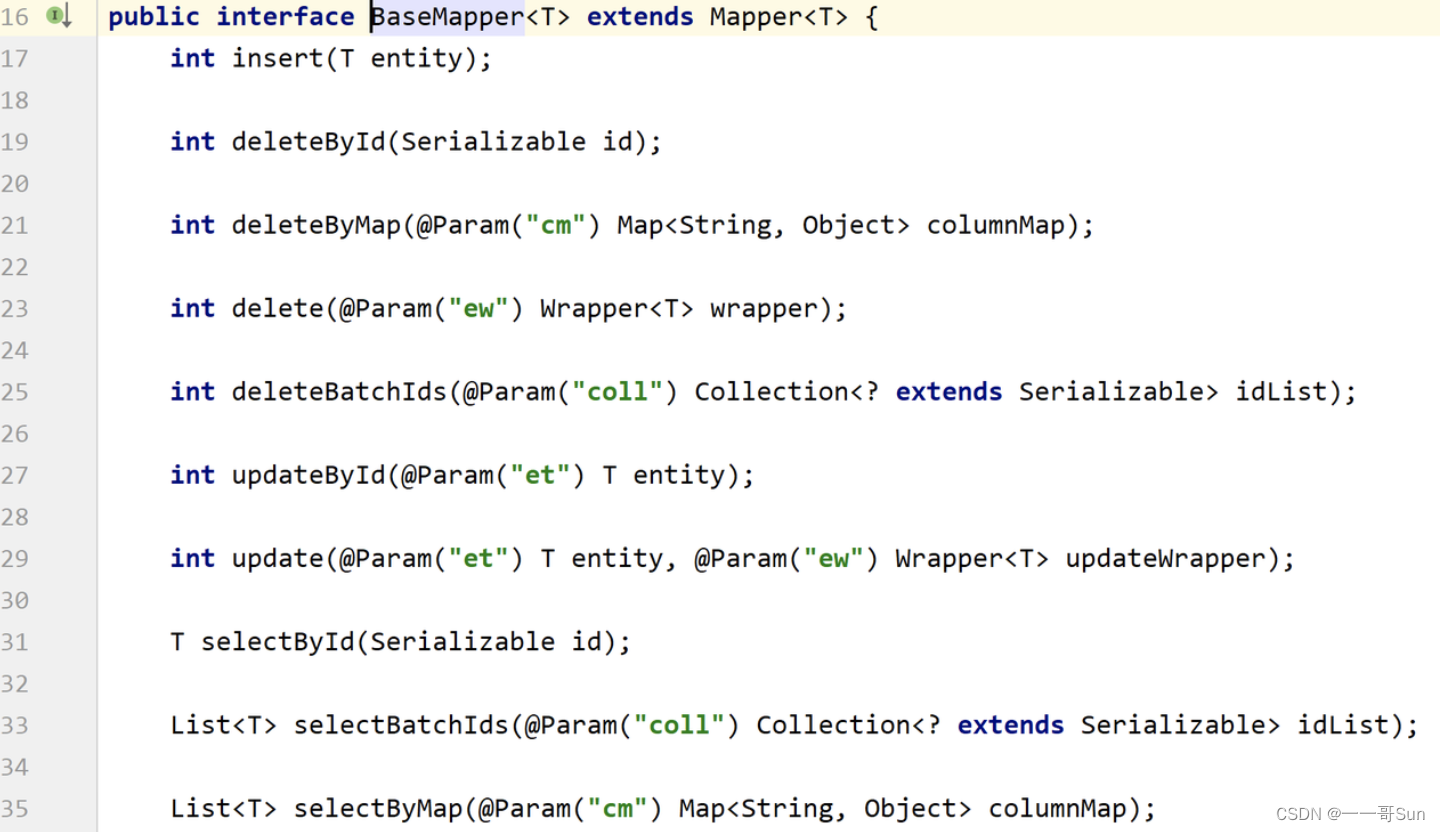The height and width of the screenshot is (832, 1440).
Task: Click the "cm" string on line 21
Action: click(x=556, y=226)
